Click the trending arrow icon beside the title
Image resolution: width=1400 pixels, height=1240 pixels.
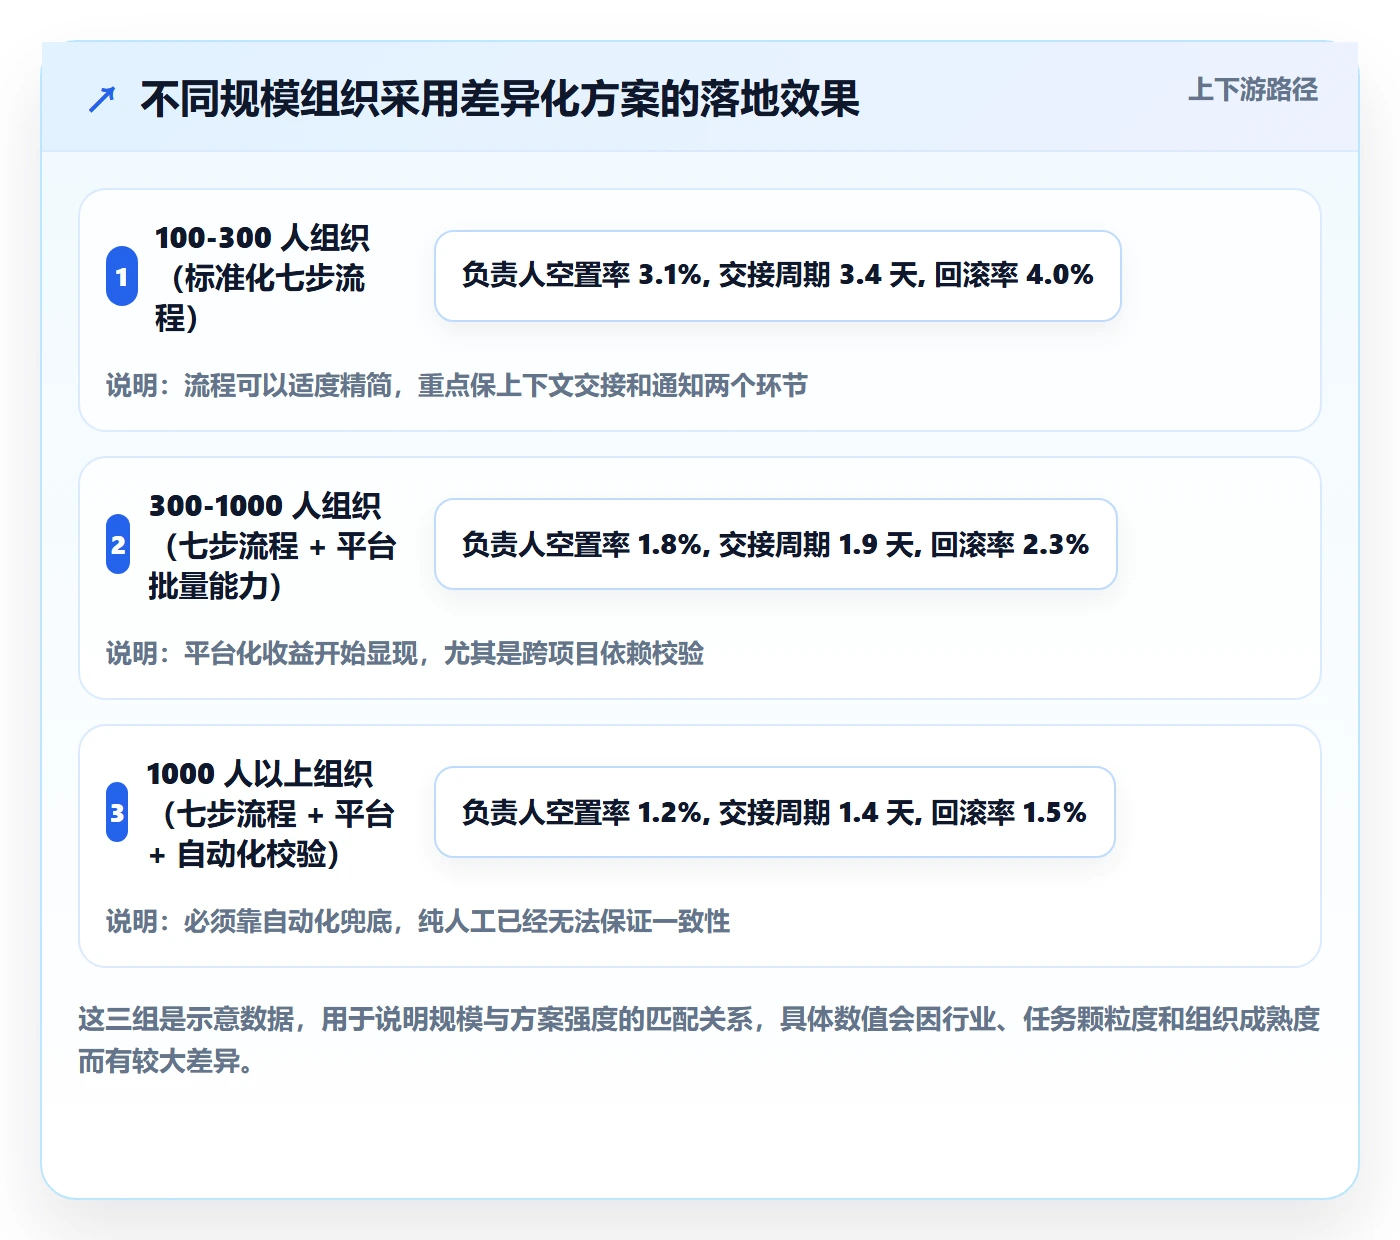102,99
